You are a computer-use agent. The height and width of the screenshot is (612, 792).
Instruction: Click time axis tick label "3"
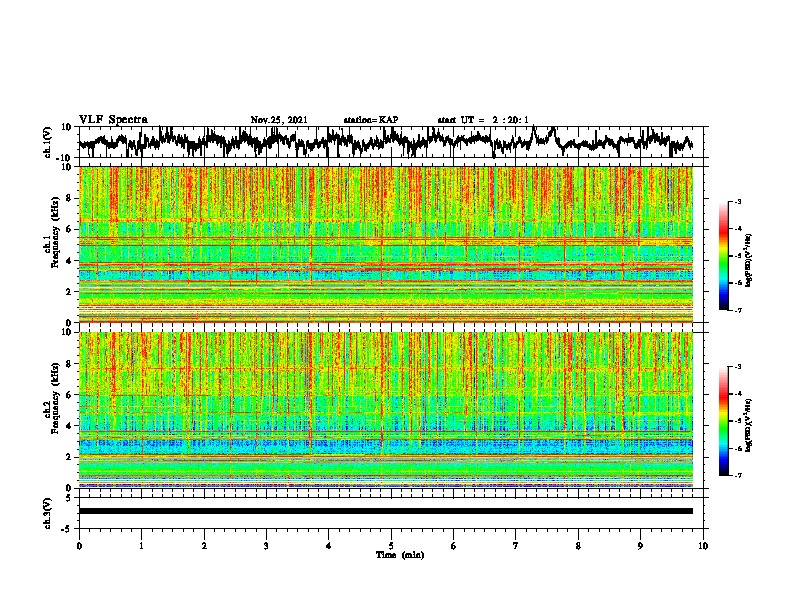tap(266, 546)
